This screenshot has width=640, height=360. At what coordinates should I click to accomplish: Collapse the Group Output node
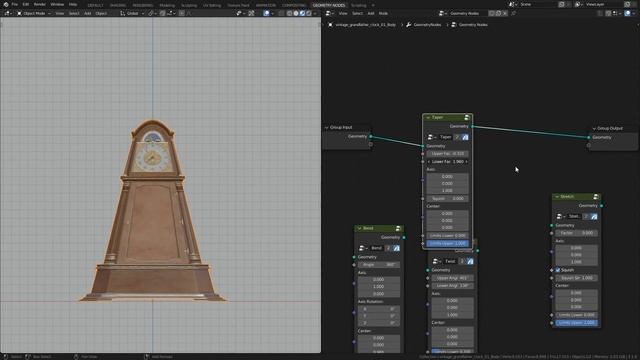594,129
